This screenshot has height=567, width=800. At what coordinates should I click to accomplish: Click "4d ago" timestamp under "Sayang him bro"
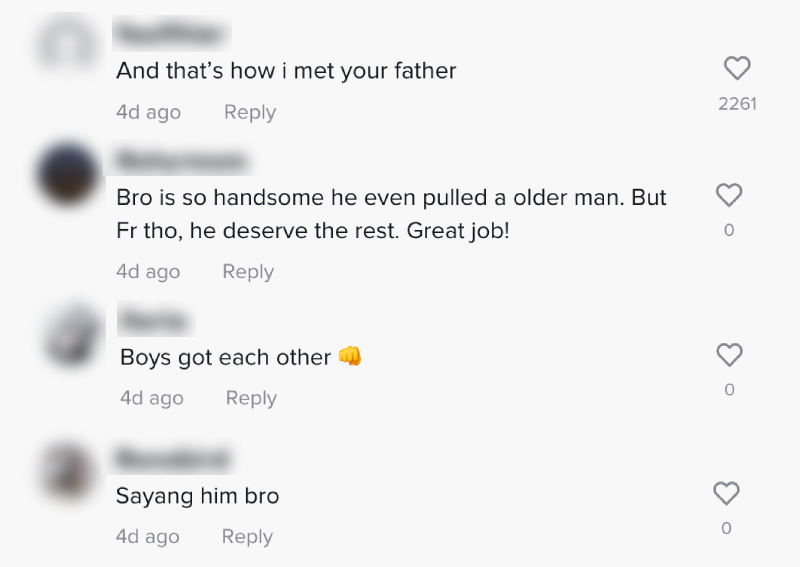[x=148, y=536]
